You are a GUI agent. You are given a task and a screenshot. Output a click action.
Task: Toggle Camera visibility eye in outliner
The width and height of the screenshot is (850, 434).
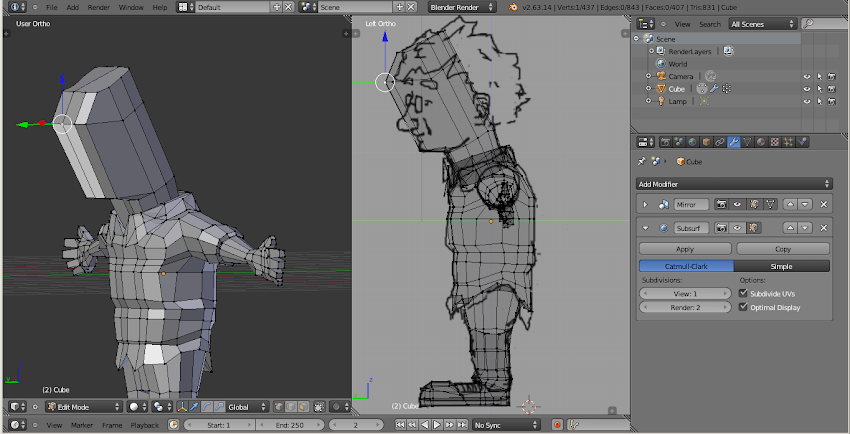tap(807, 76)
